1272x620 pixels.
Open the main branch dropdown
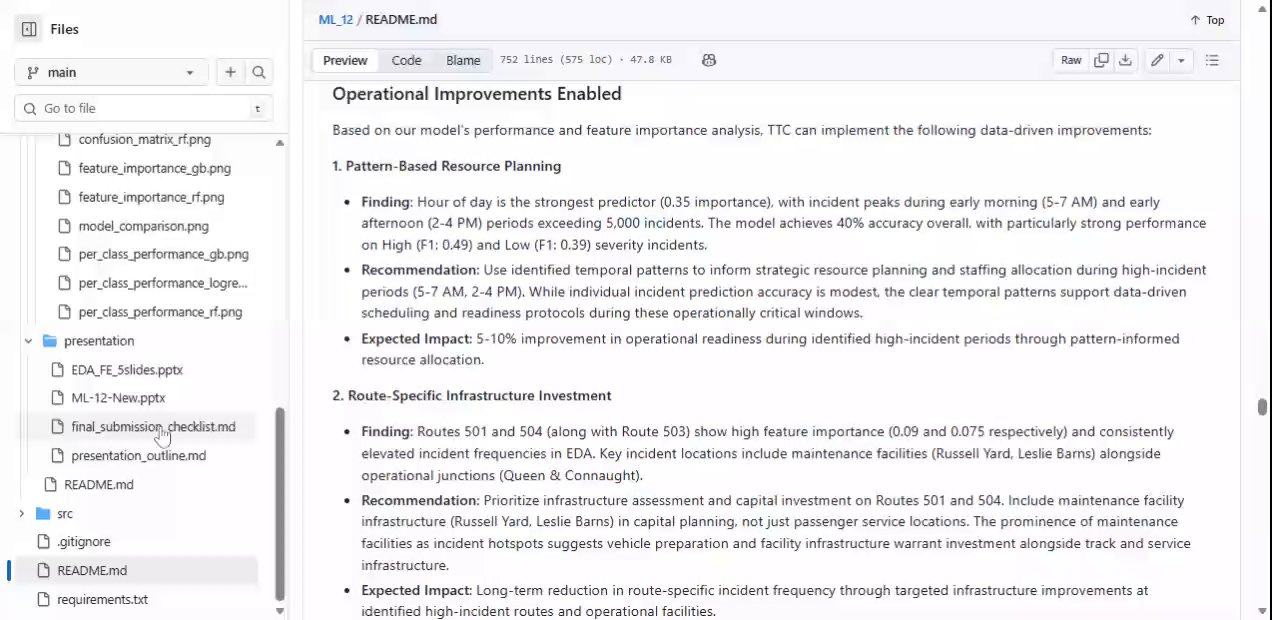[x=111, y=72]
